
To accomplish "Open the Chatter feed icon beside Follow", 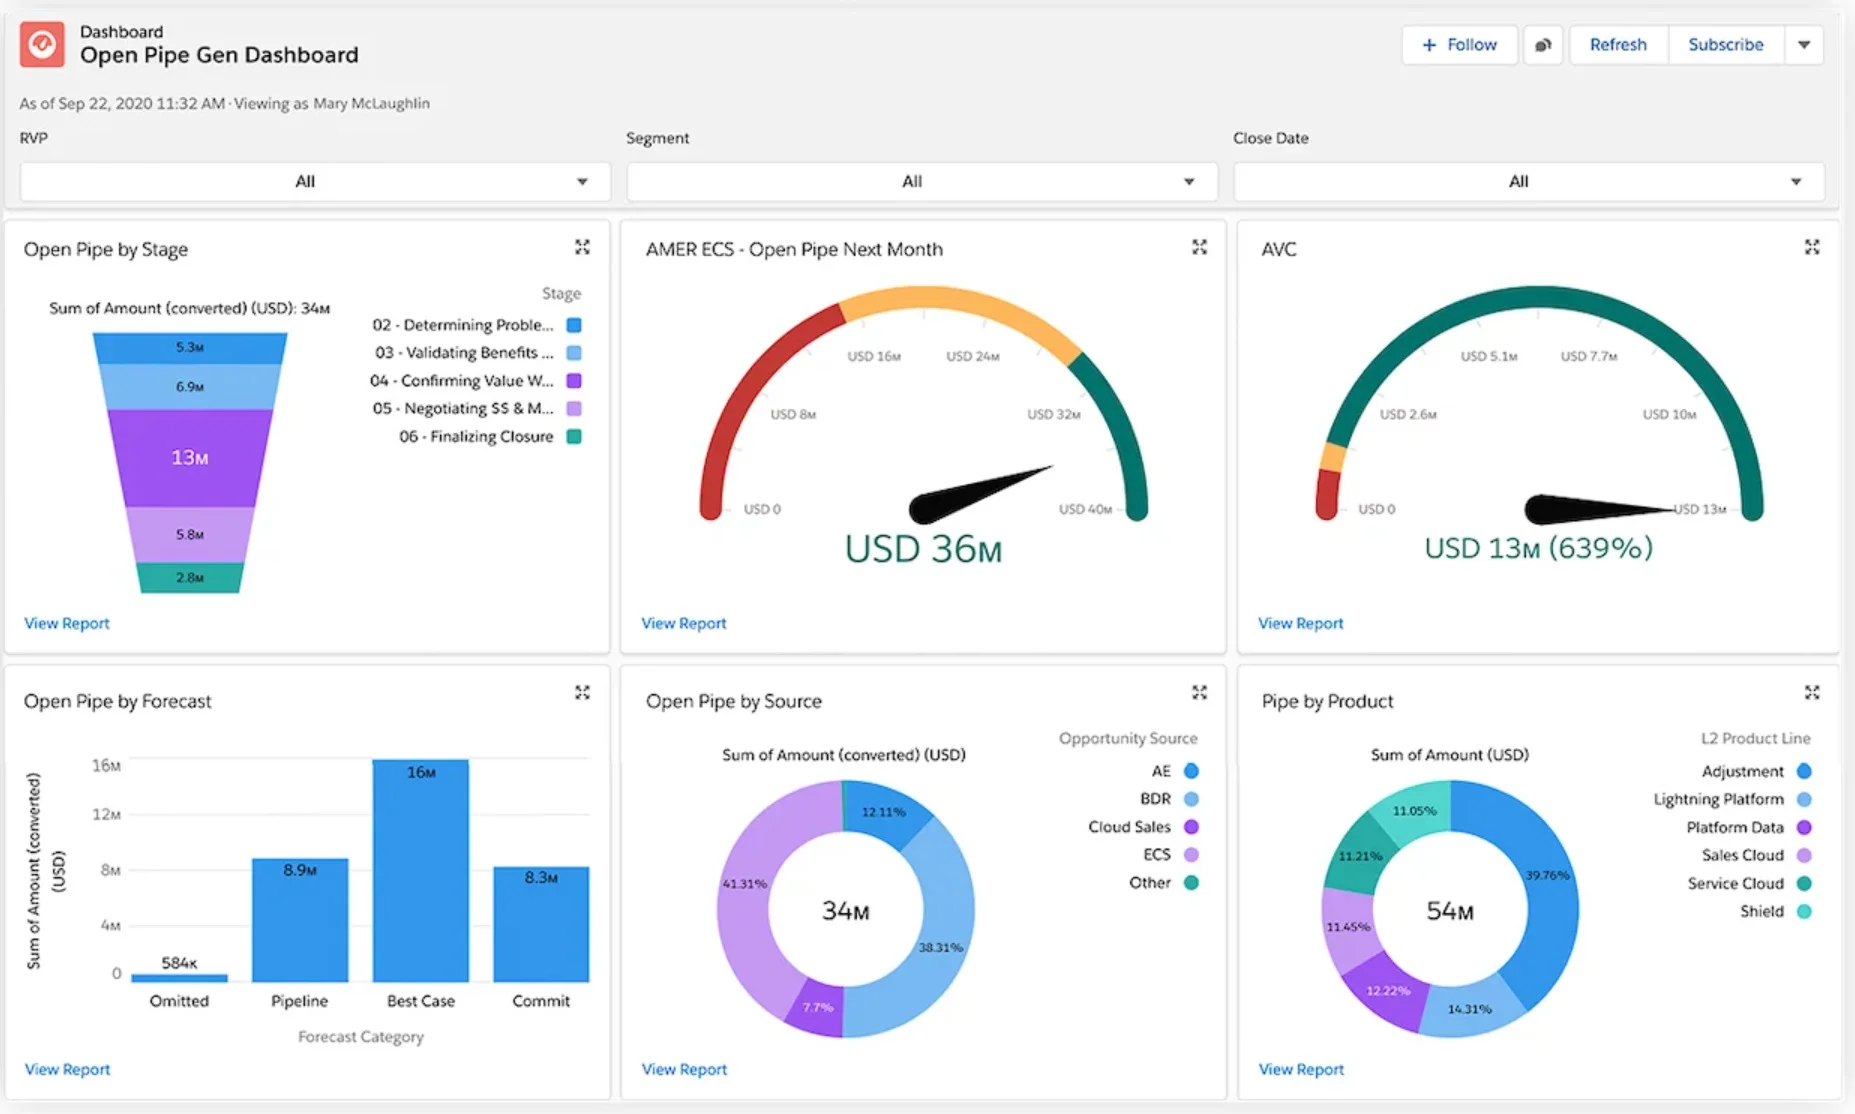I will pos(1543,44).
